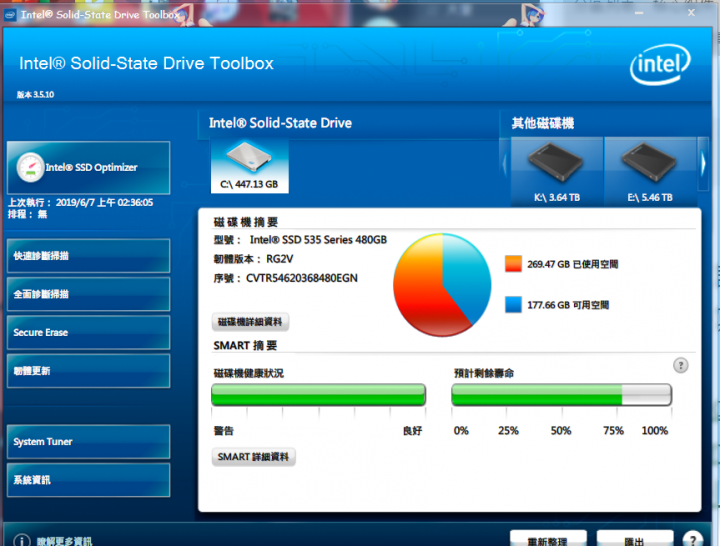Click the blue free space swatch
This screenshot has height=546, width=720.
[513, 304]
